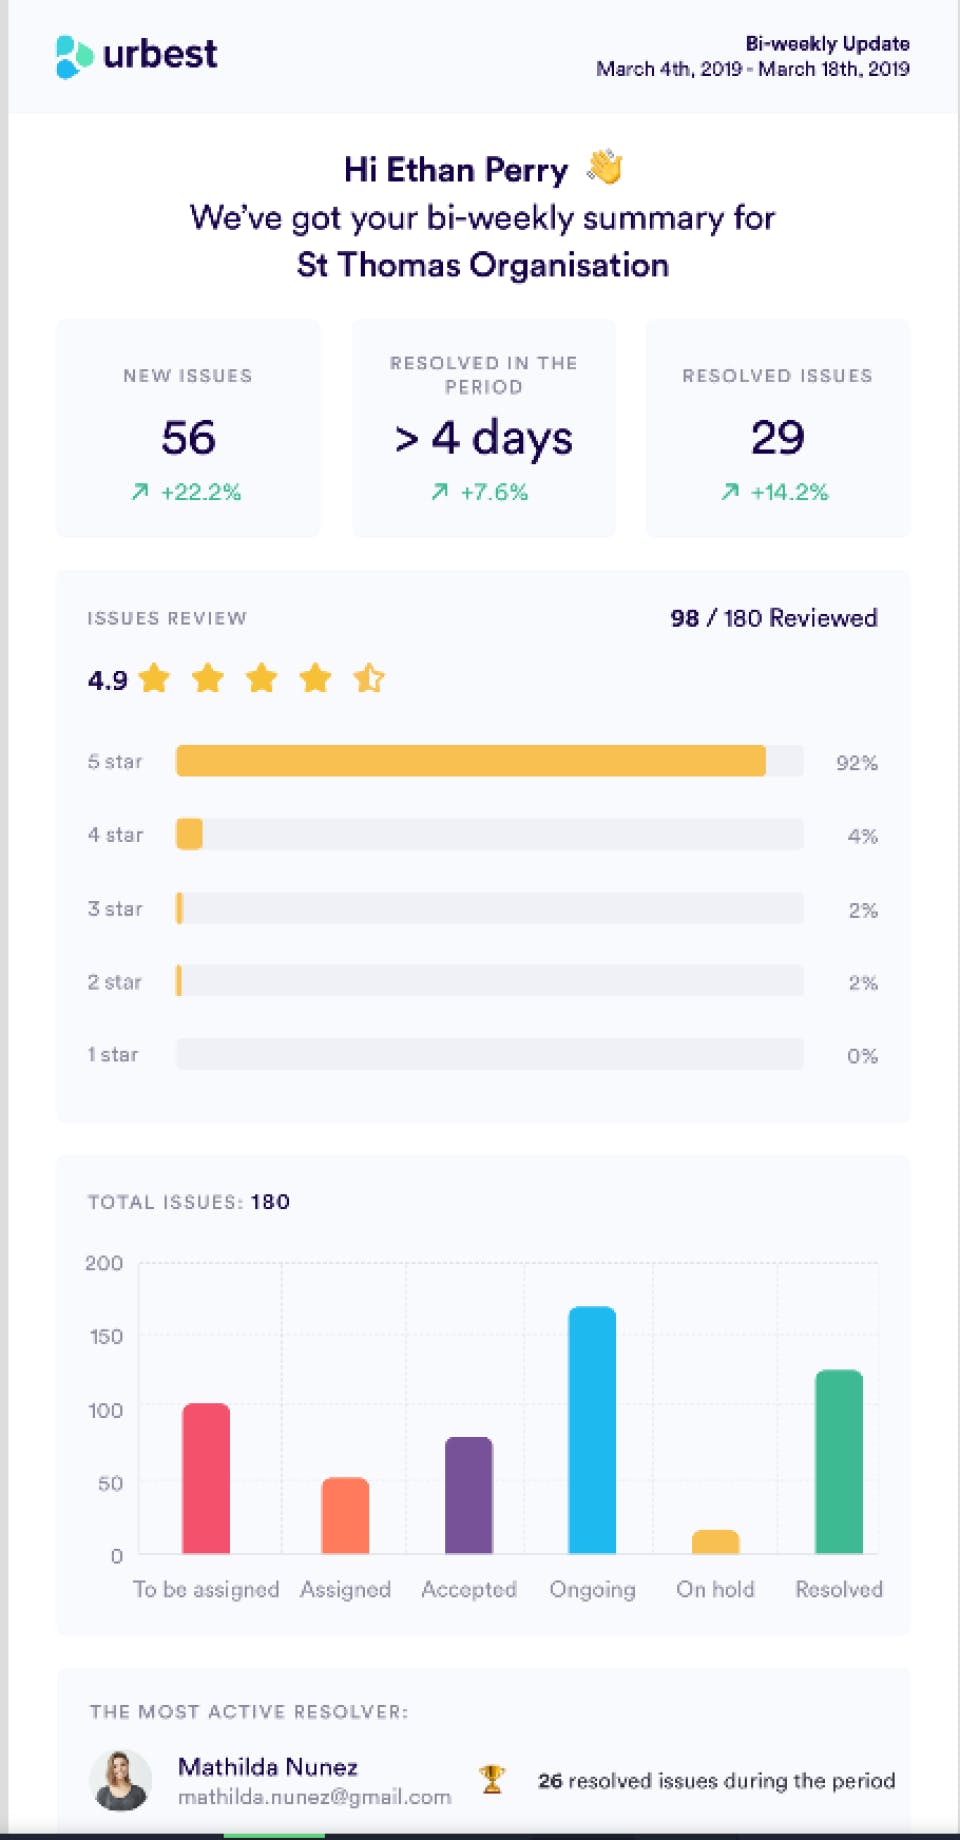This screenshot has width=960, height=1840.
Task: Click the waving hand emoji
Action: tap(605, 167)
